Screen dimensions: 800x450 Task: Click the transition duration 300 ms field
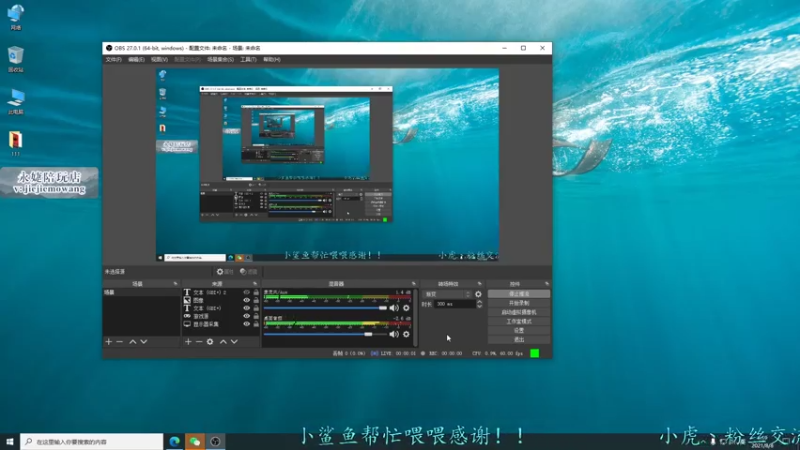[455, 304]
